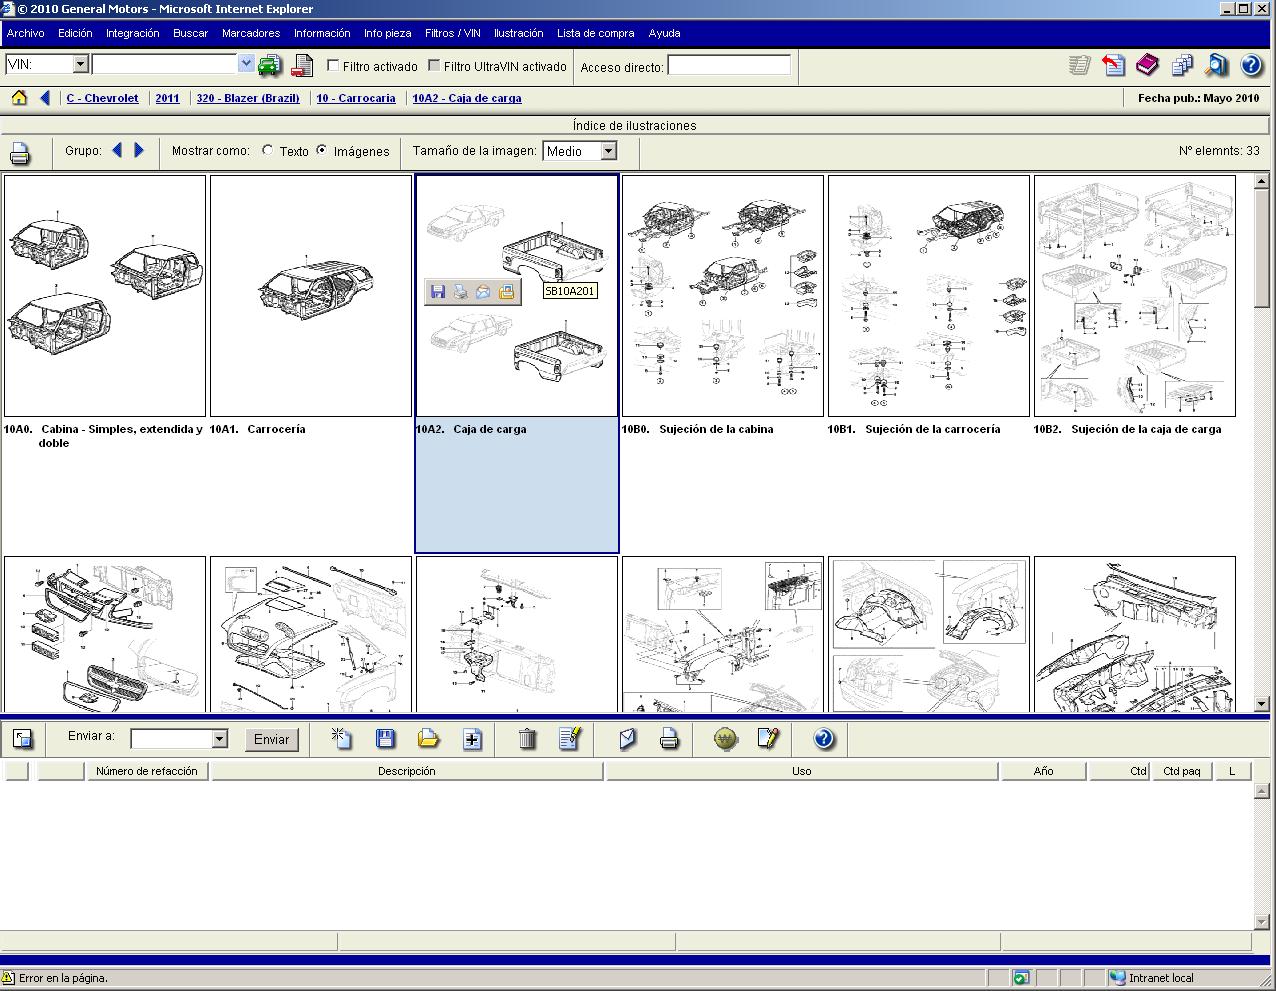The height and width of the screenshot is (991, 1276).
Task: Click the Número de refacción column header
Action: [x=147, y=771]
